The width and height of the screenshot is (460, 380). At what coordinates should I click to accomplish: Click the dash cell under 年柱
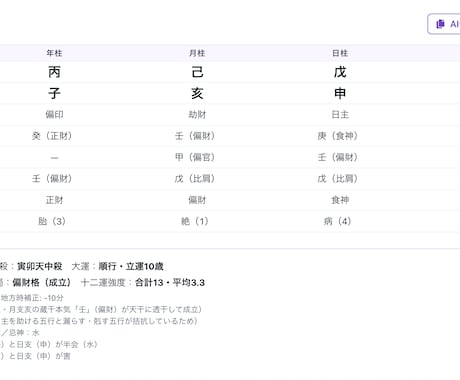[54, 157]
